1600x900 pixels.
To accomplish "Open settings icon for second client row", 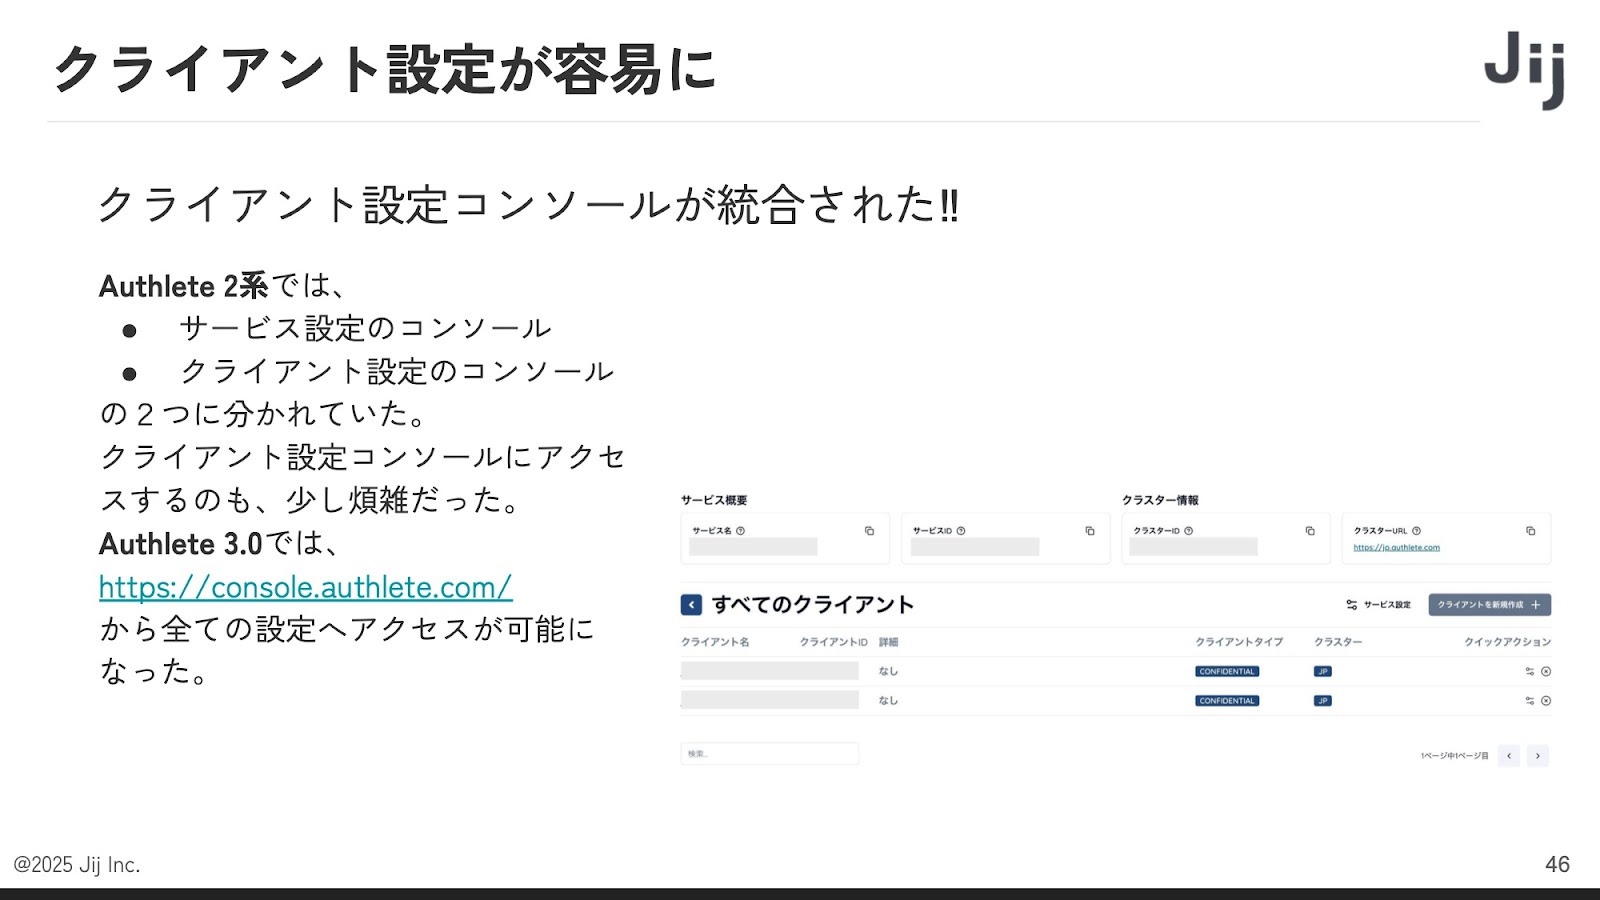I will point(1530,701).
